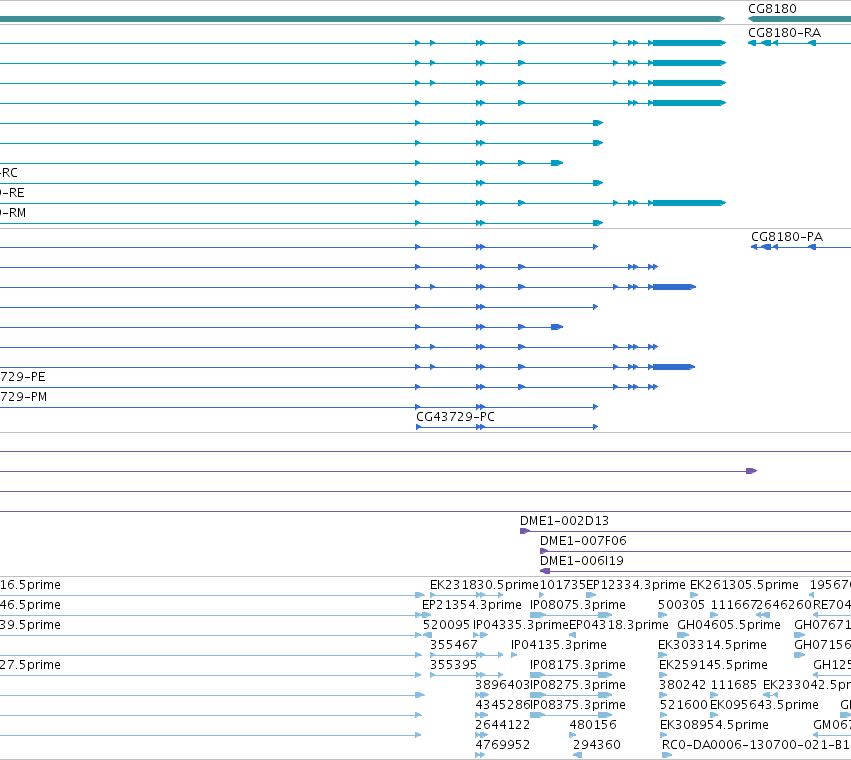Select the 521600 label
The height and width of the screenshot is (760, 851).
(684, 705)
